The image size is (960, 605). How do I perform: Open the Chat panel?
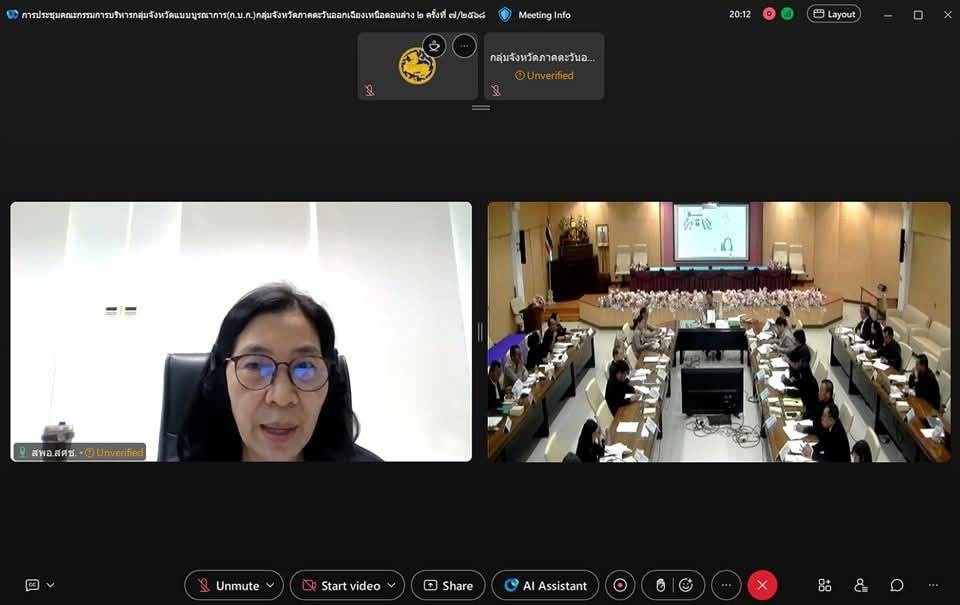897,585
